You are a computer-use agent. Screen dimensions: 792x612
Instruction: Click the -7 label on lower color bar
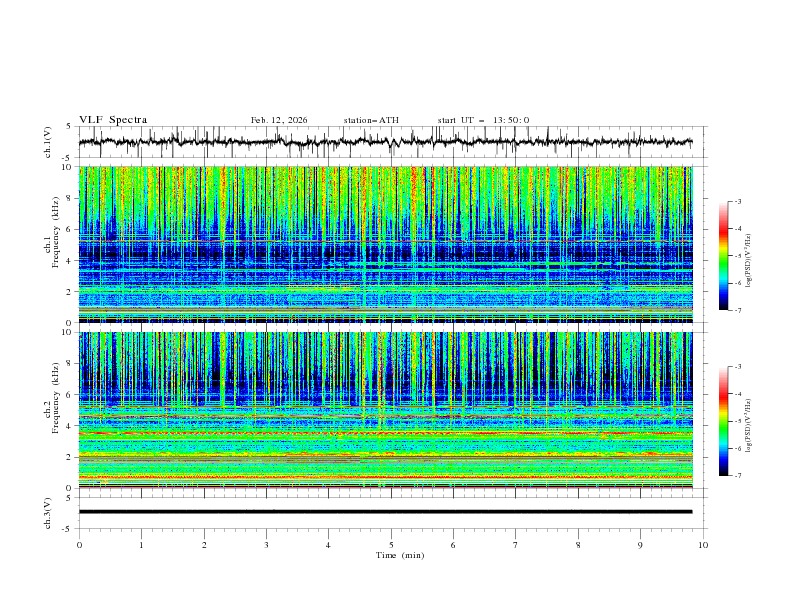[737, 476]
